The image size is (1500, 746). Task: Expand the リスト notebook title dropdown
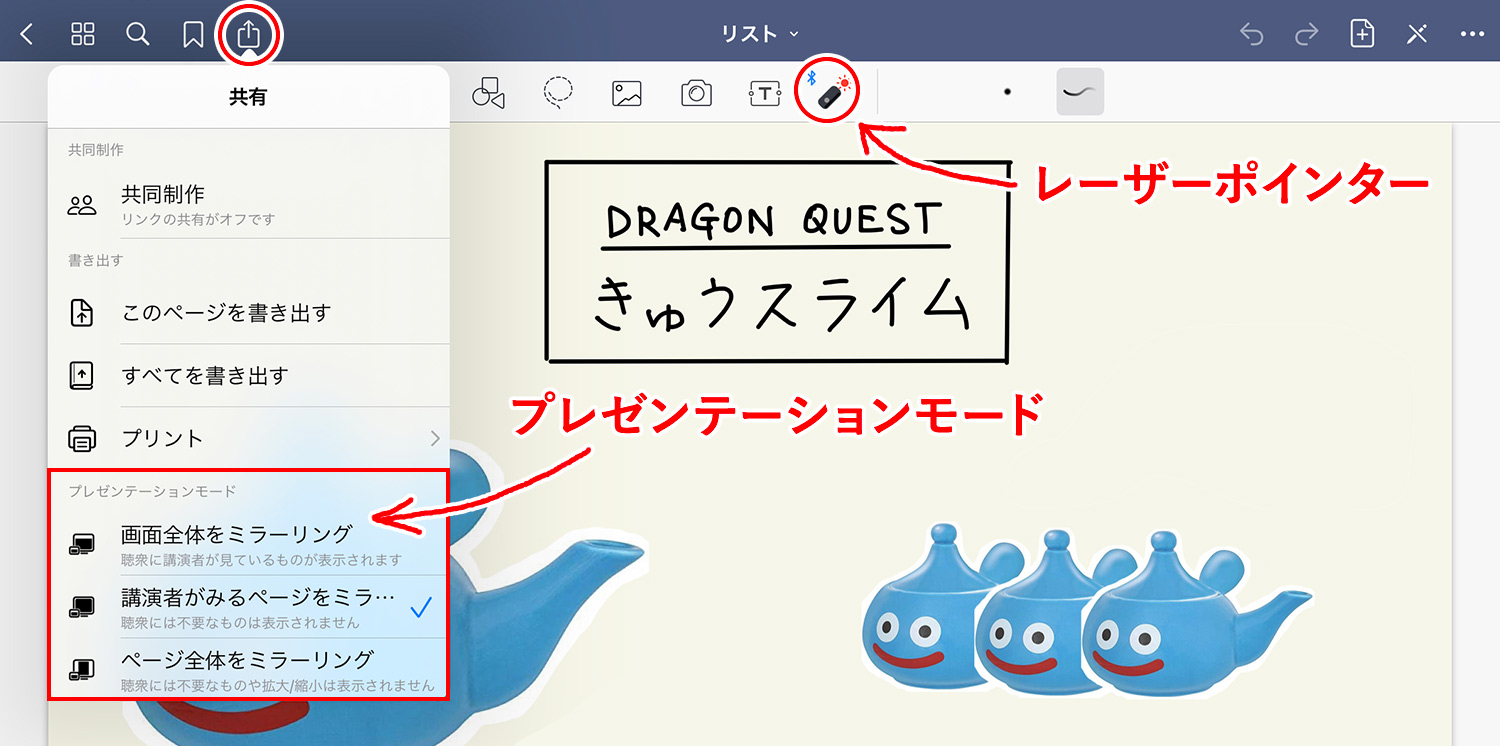pyautogui.click(x=760, y=34)
